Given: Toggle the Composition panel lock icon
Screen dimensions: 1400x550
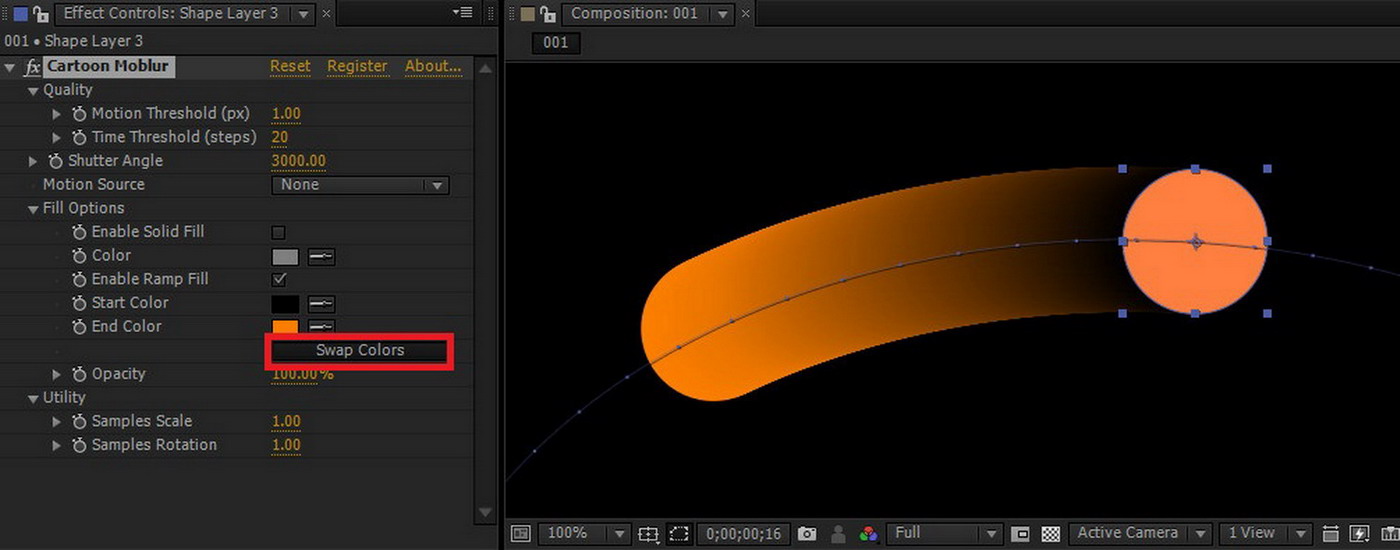Looking at the screenshot, I should pyautogui.click(x=547, y=14).
